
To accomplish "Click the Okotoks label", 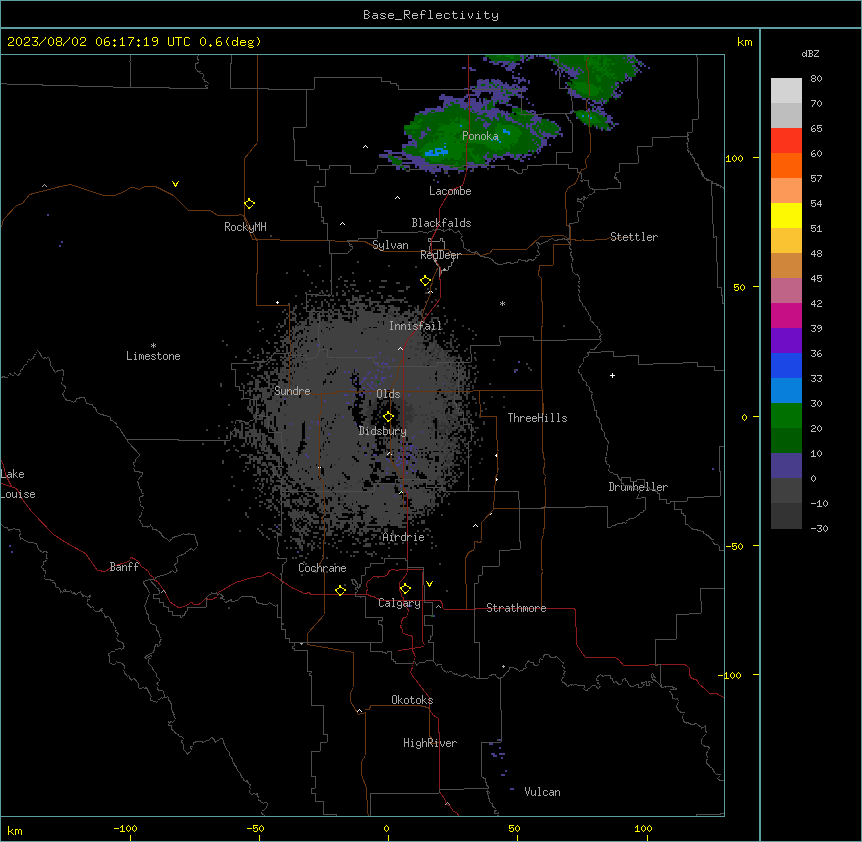I will pos(412,700).
